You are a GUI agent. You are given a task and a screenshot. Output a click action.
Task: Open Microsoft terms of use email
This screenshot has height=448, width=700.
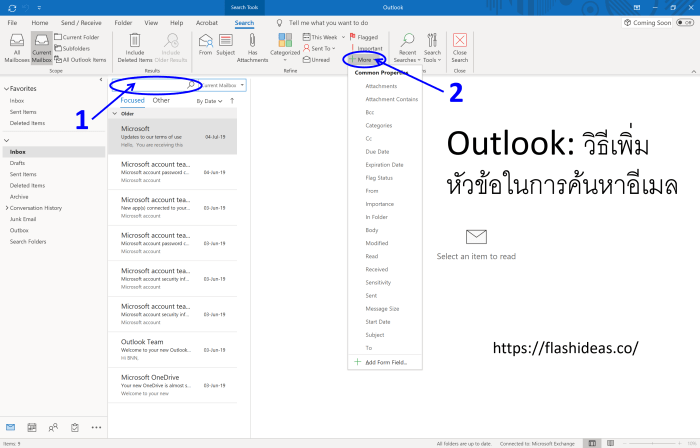(172, 137)
